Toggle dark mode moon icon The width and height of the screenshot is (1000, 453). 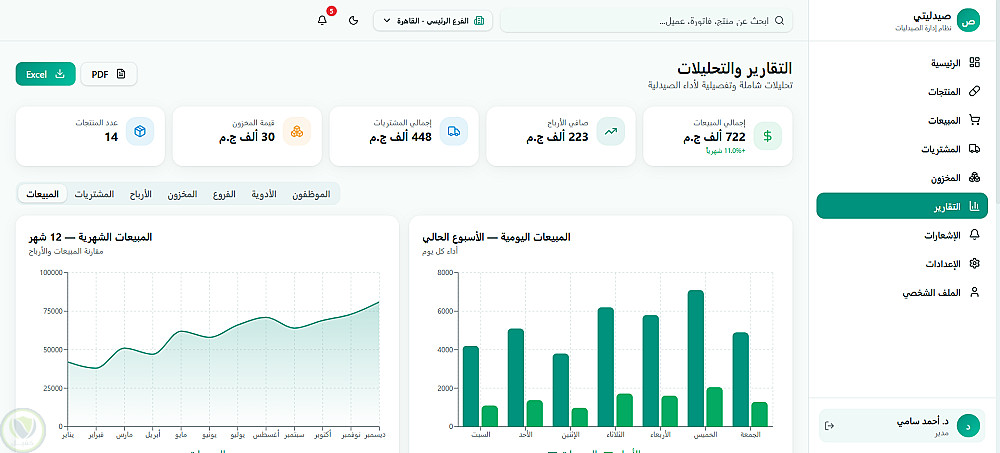coord(354,20)
